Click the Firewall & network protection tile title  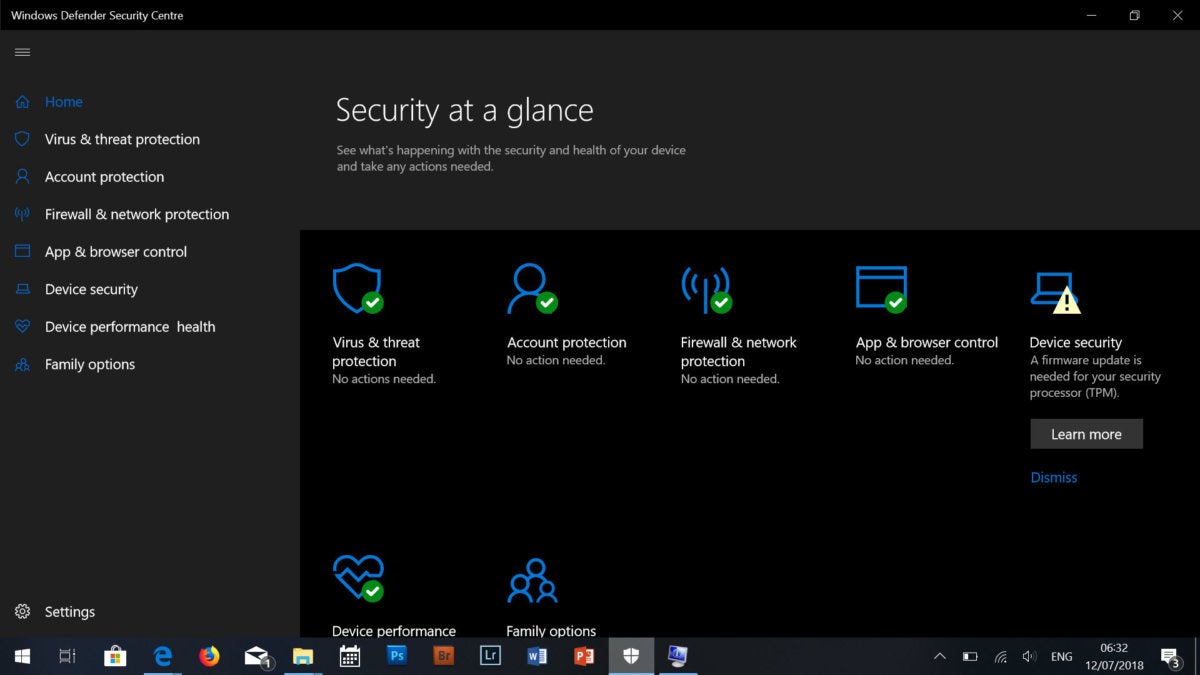[x=739, y=352]
